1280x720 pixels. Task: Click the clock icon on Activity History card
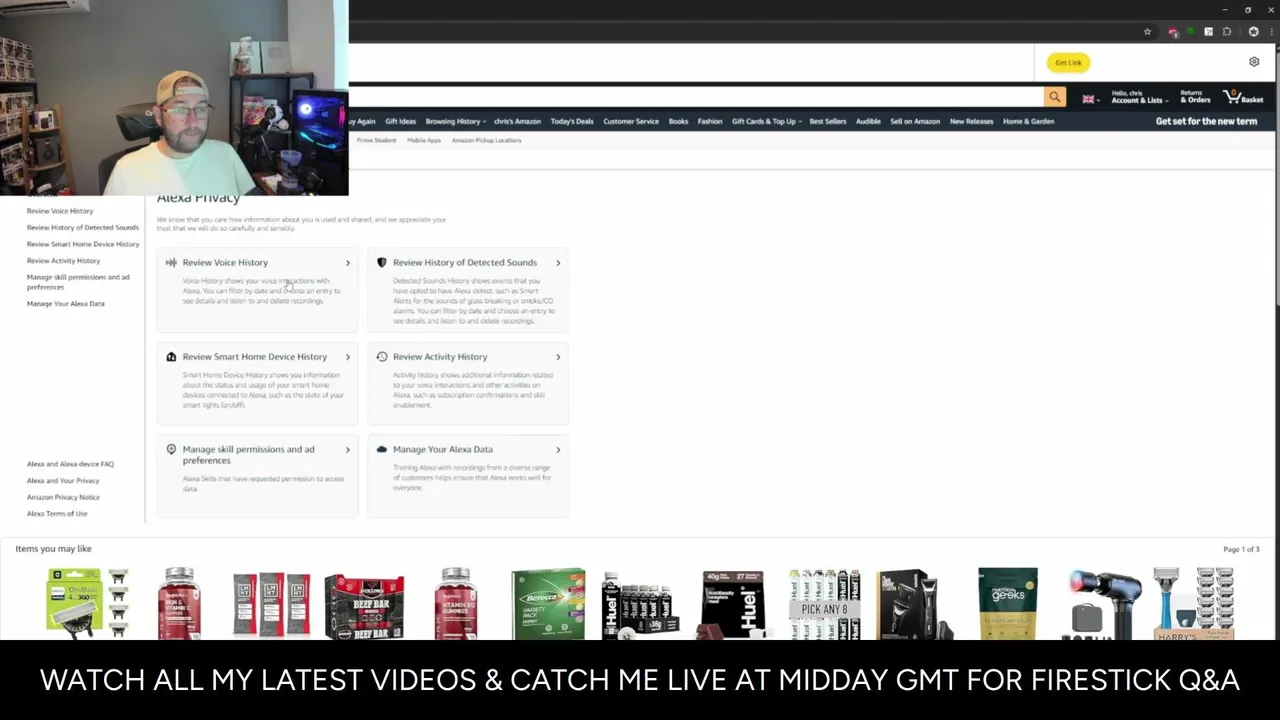coord(381,356)
